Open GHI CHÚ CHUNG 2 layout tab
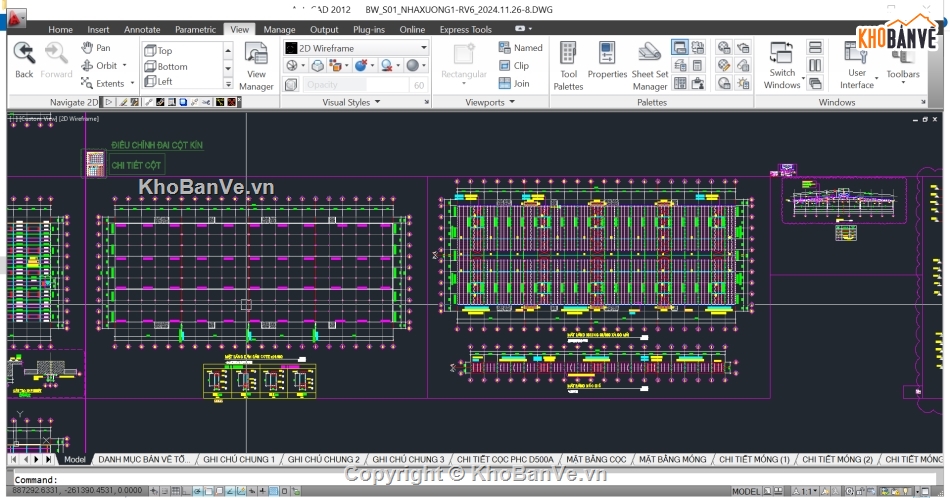 324,459
